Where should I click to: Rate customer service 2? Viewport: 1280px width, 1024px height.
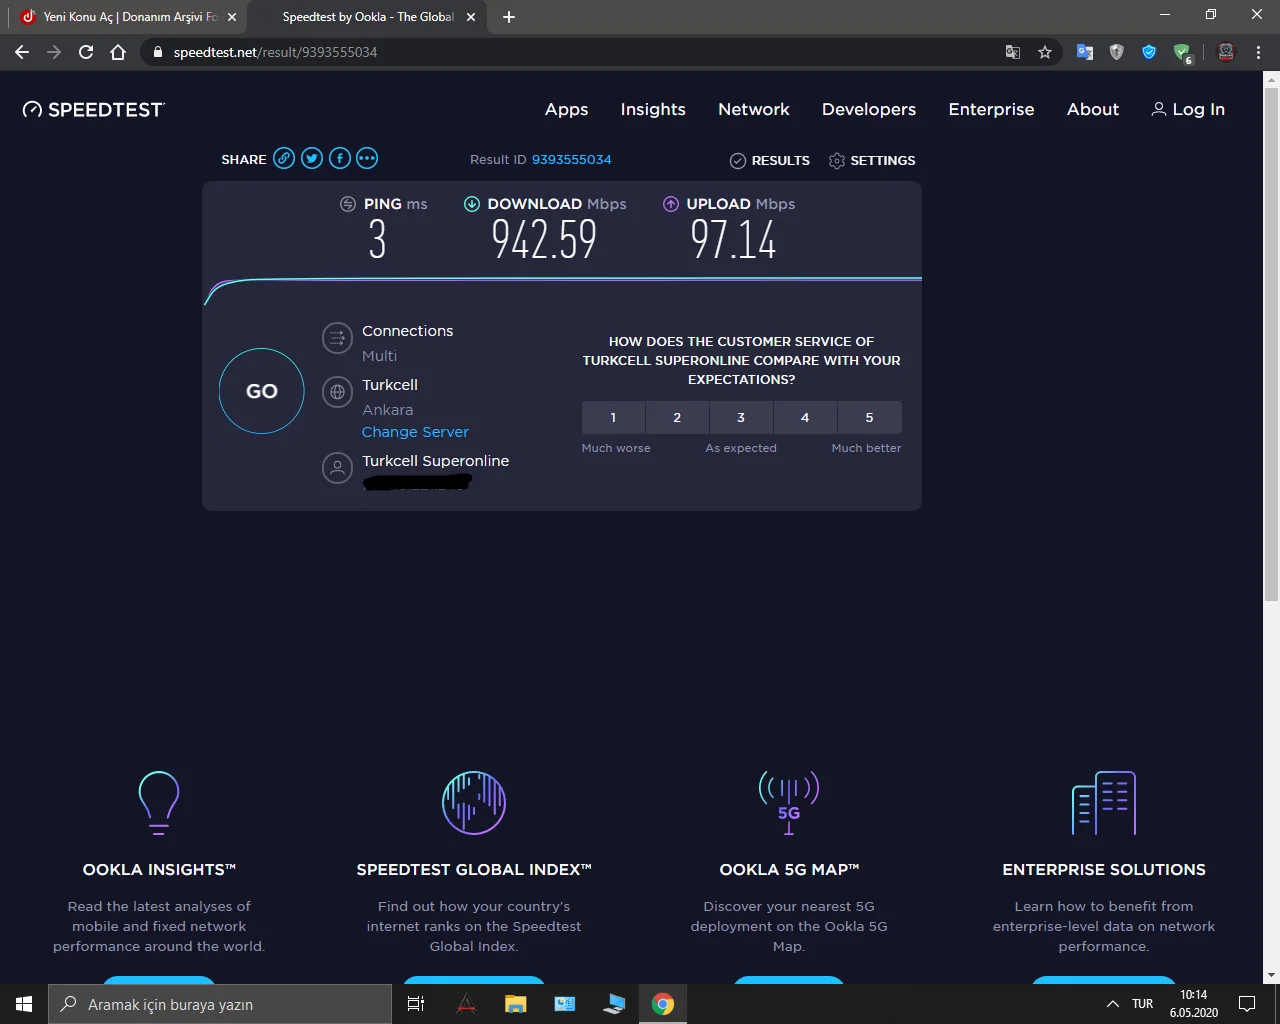pyautogui.click(x=677, y=417)
